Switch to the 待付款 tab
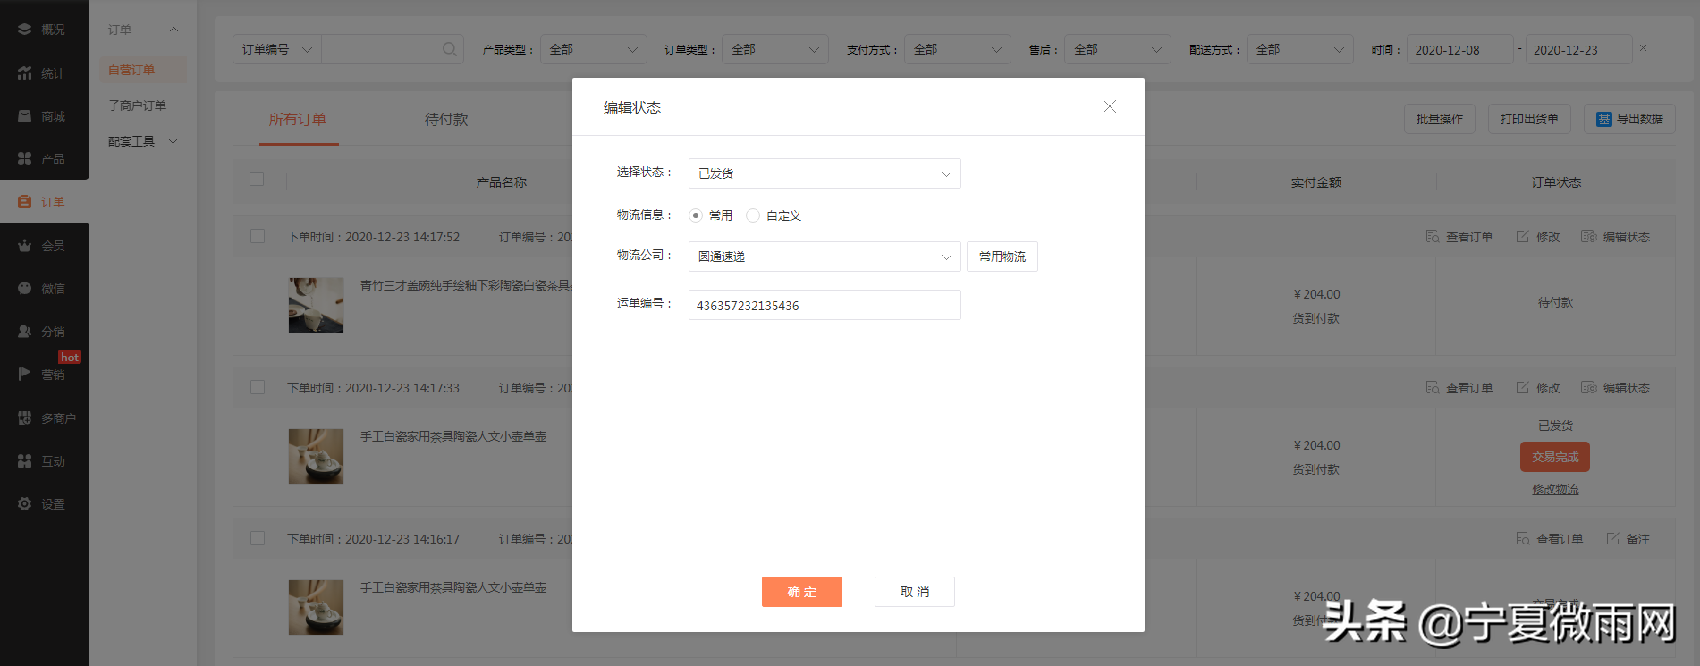This screenshot has height=666, width=1700. pyautogui.click(x=446, y=119)
